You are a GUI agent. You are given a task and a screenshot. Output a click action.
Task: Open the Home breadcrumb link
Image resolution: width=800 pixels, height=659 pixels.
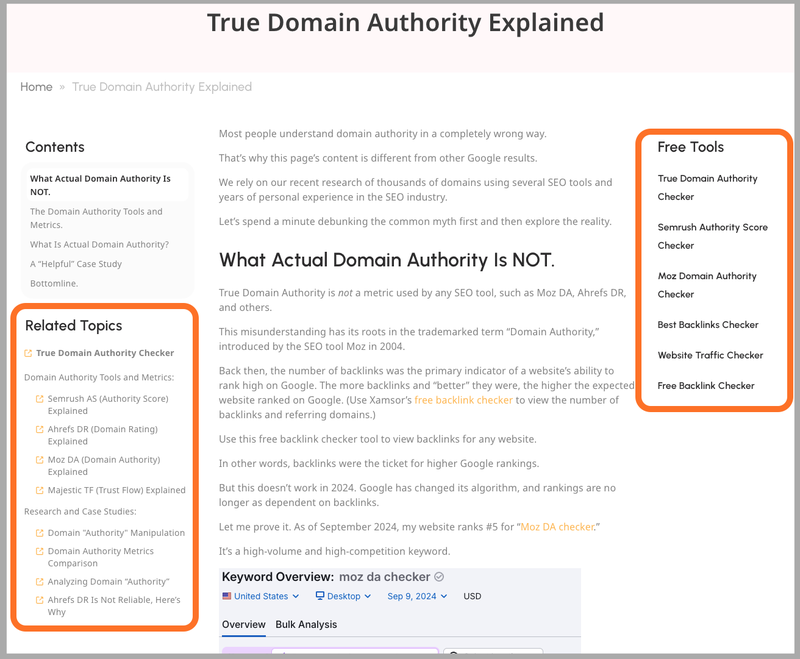point(36,87)
